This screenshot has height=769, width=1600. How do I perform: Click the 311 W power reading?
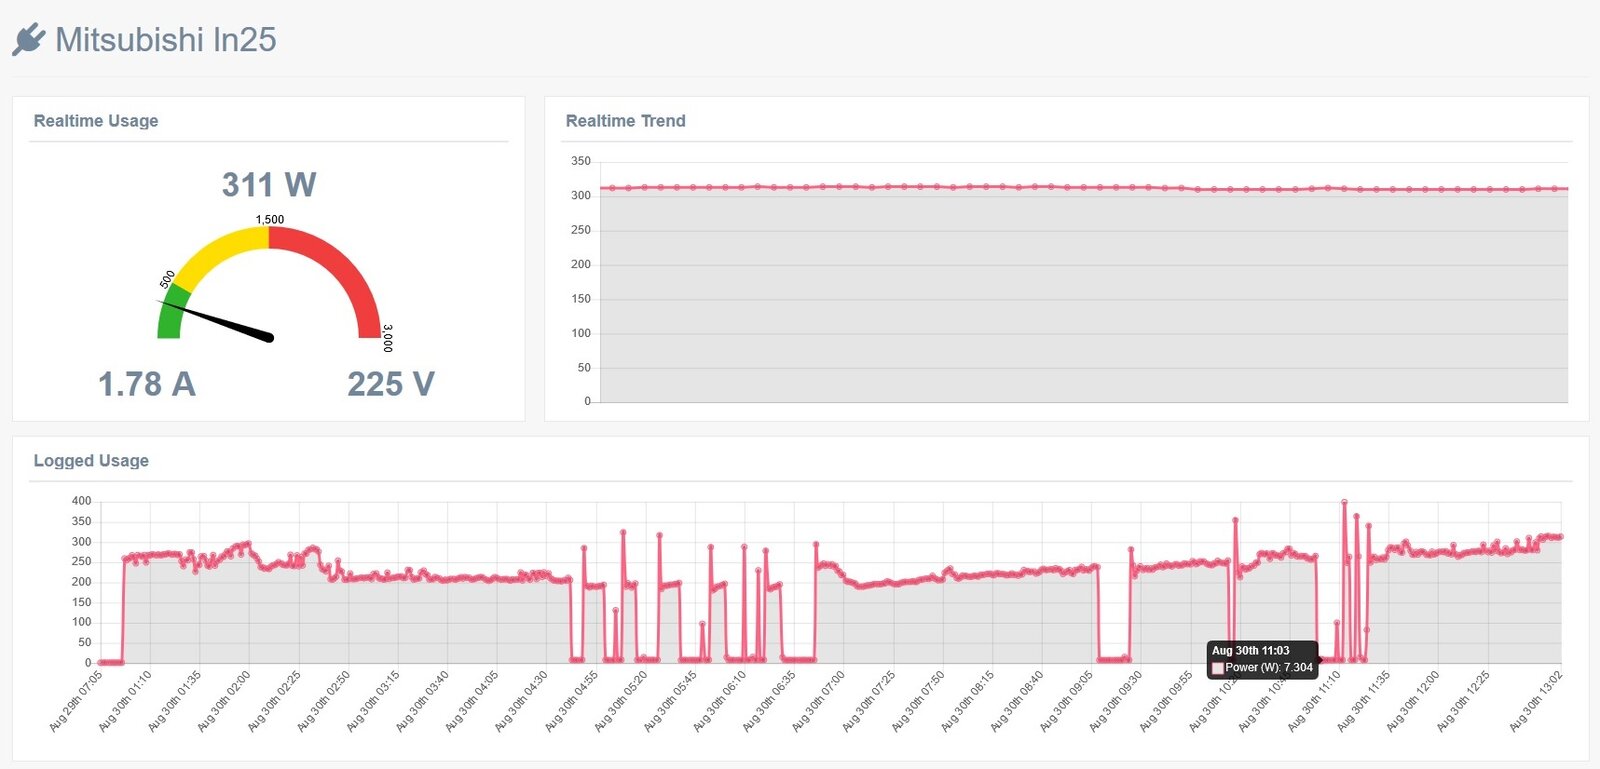[269, 185]
